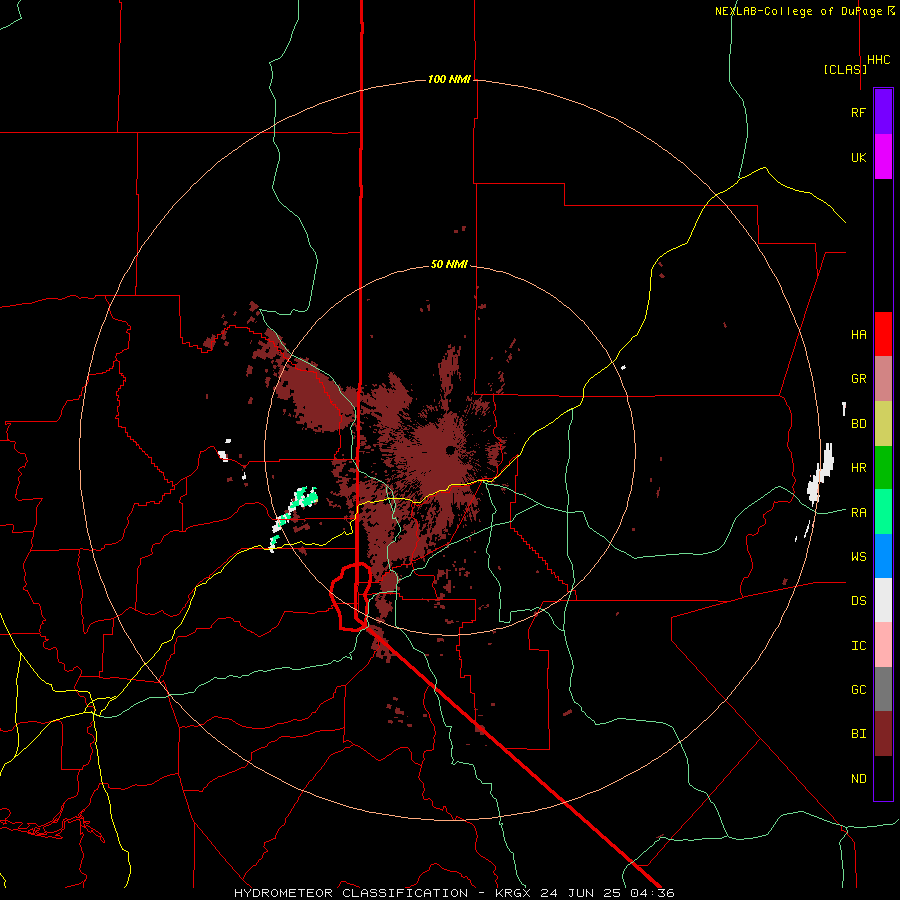Click the KRGX station identifier
Viewport: 900px width, 900px height.
pyautogui.click(x=514, y=893)
